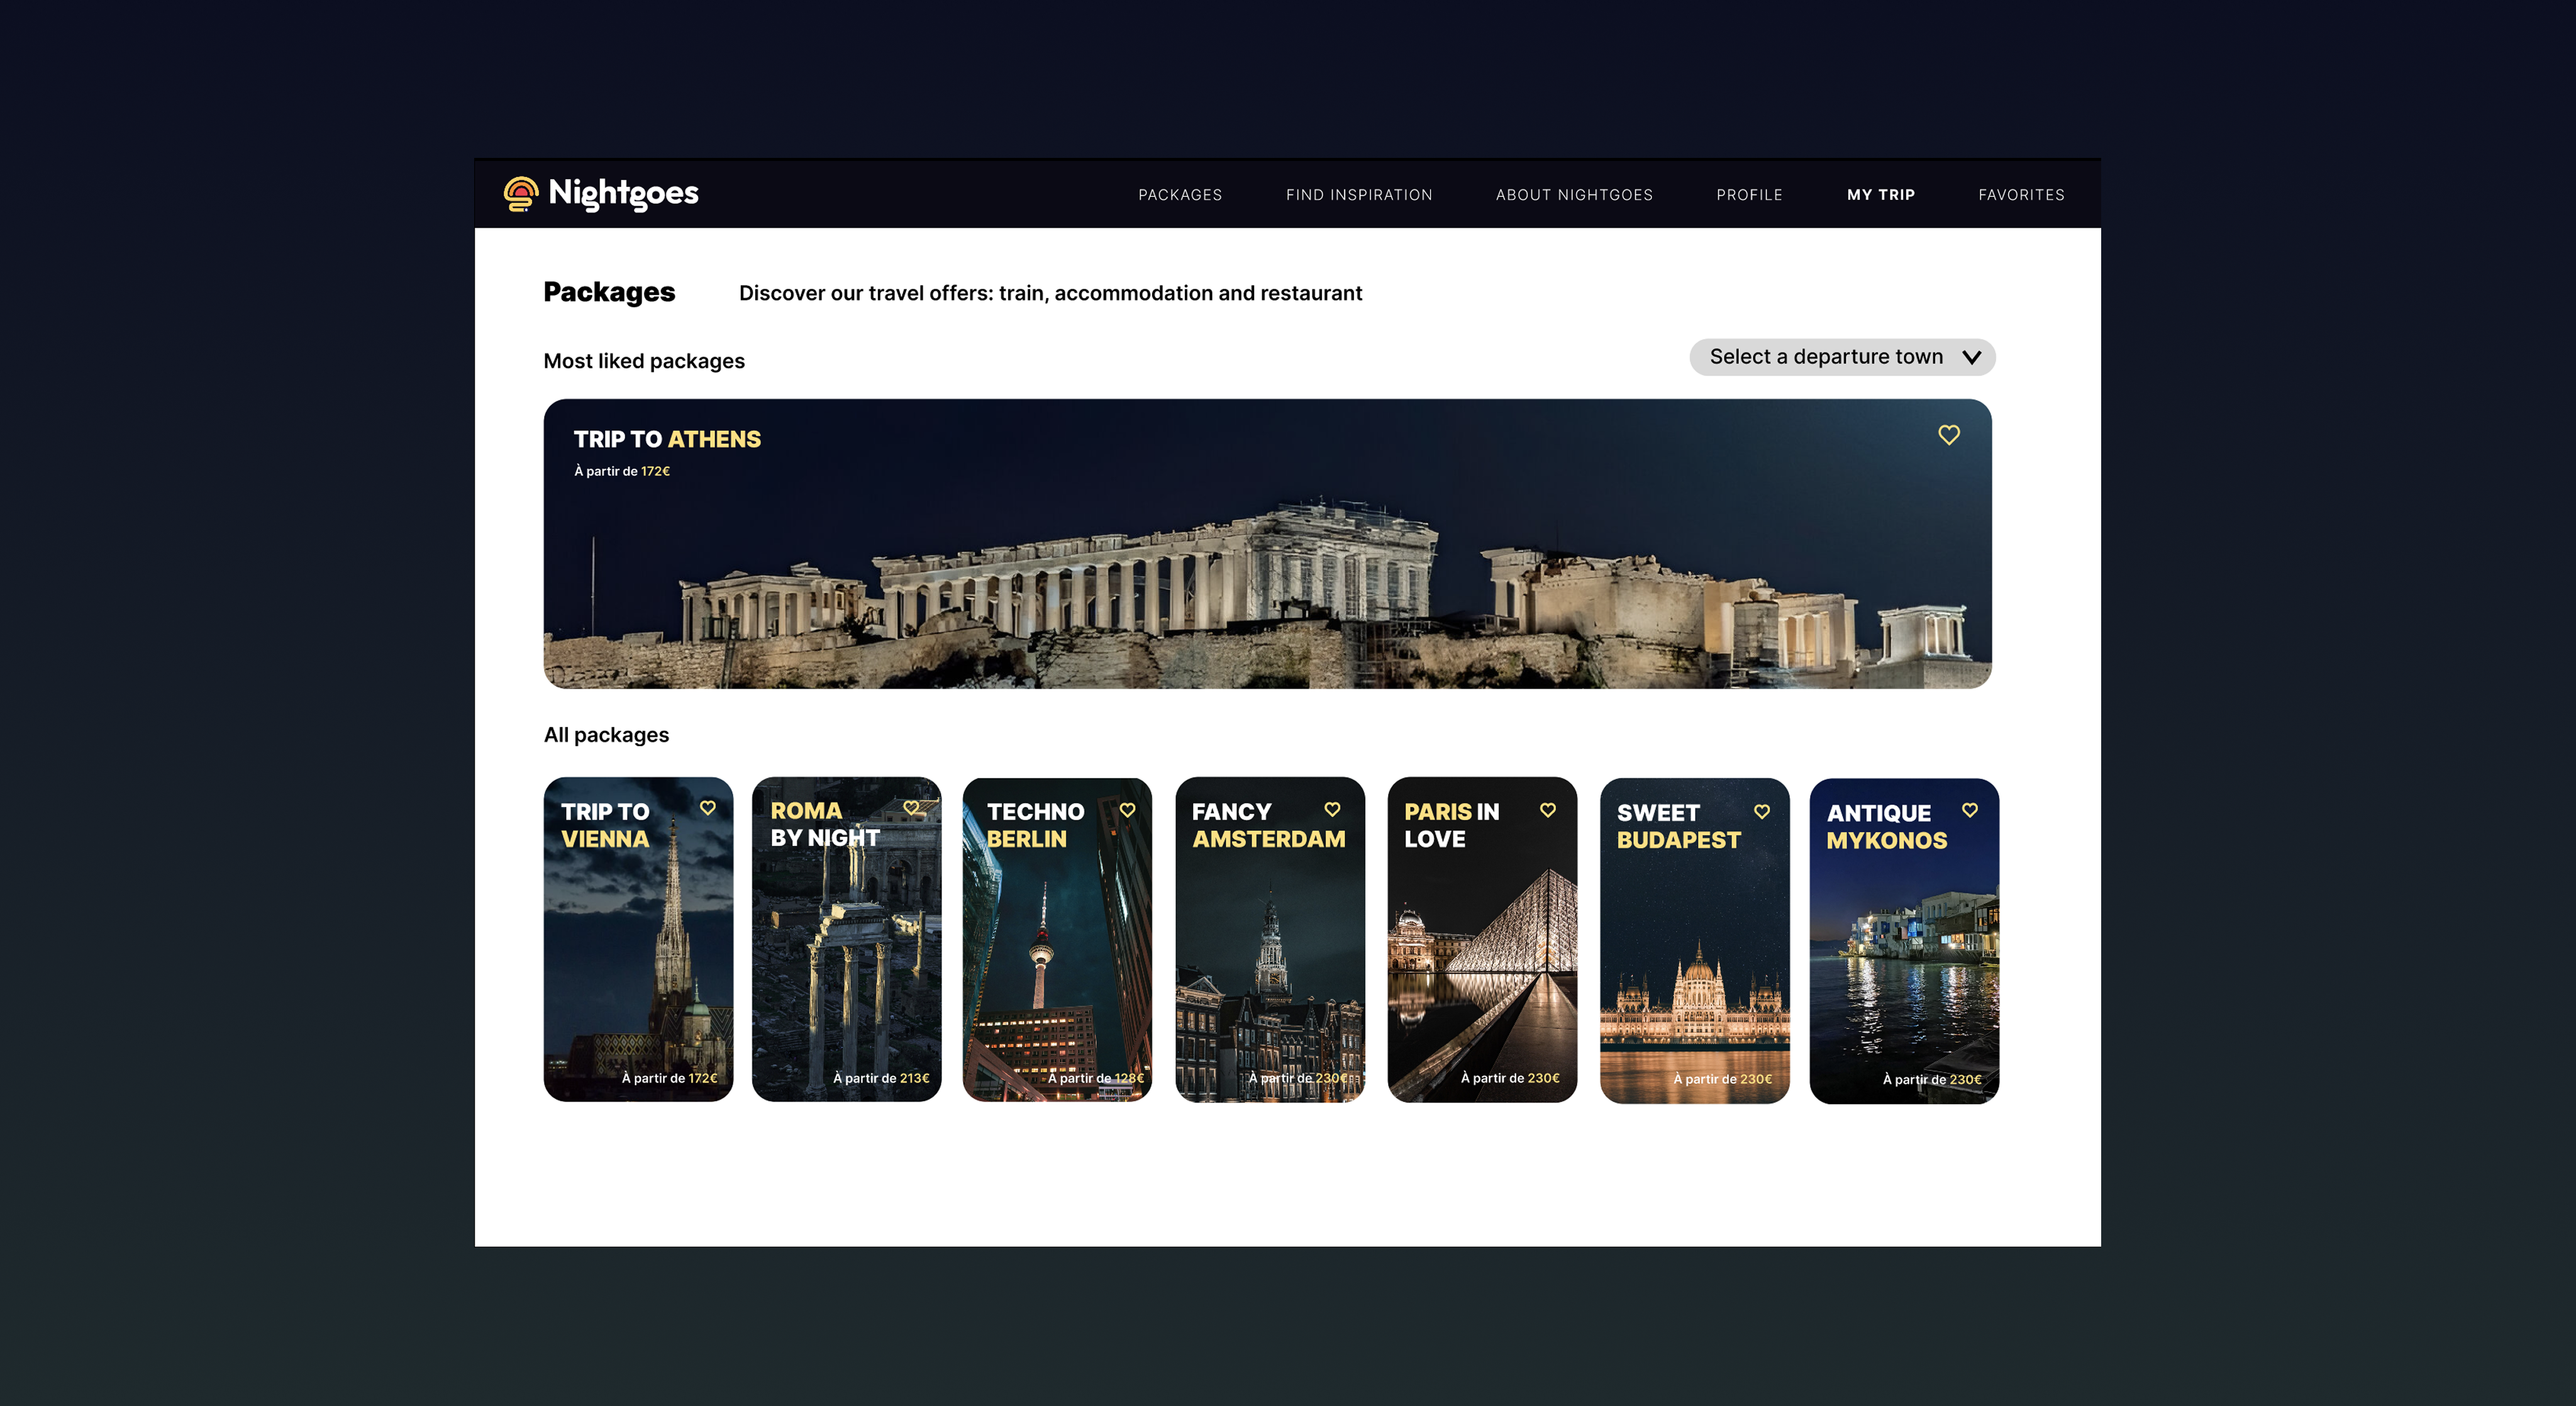Click heart icon on Paris in Love
The width and height of the screenshot is (2576, 1406).
coord(1547,810)
